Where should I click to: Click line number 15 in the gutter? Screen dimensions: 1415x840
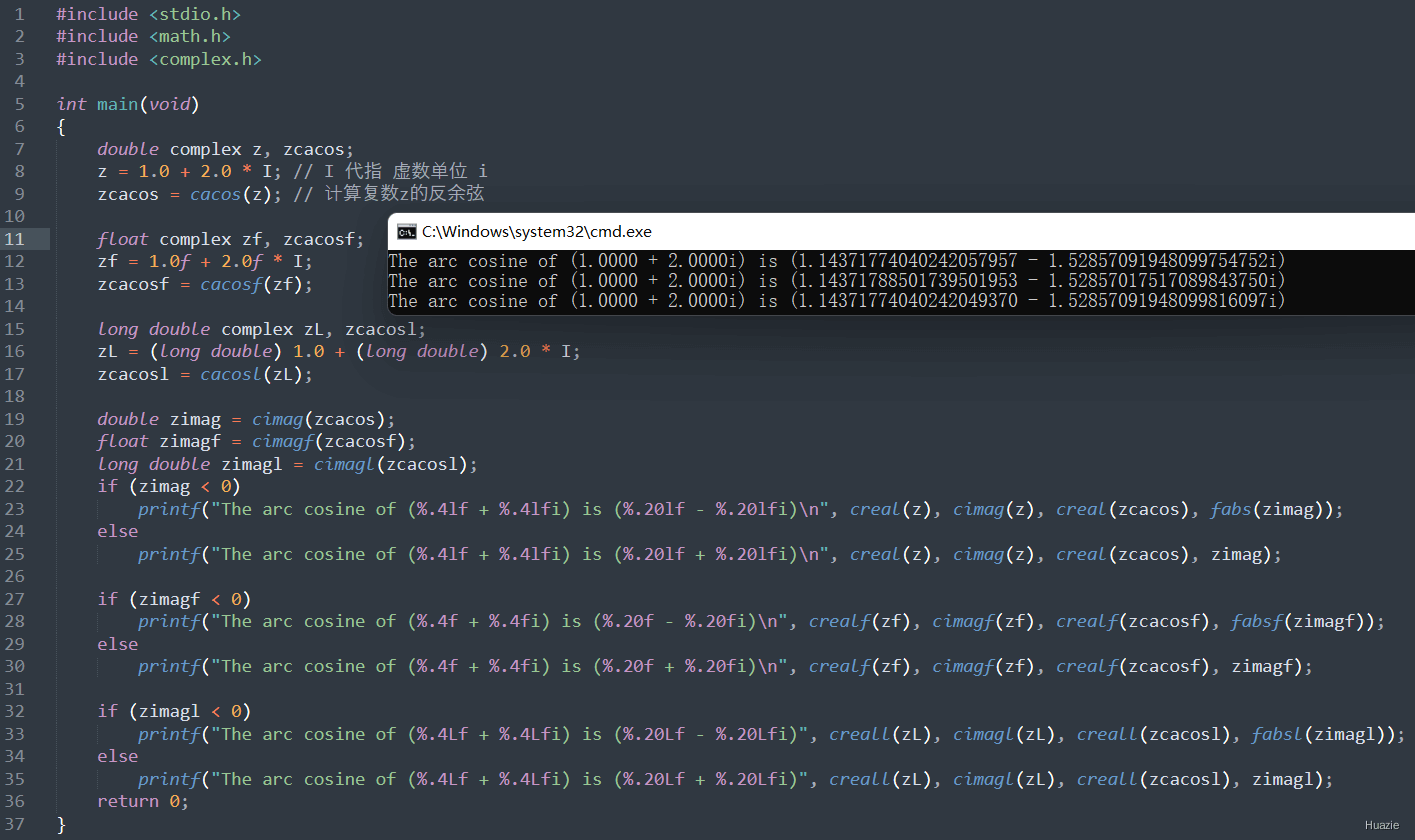[x=15, y=329]
